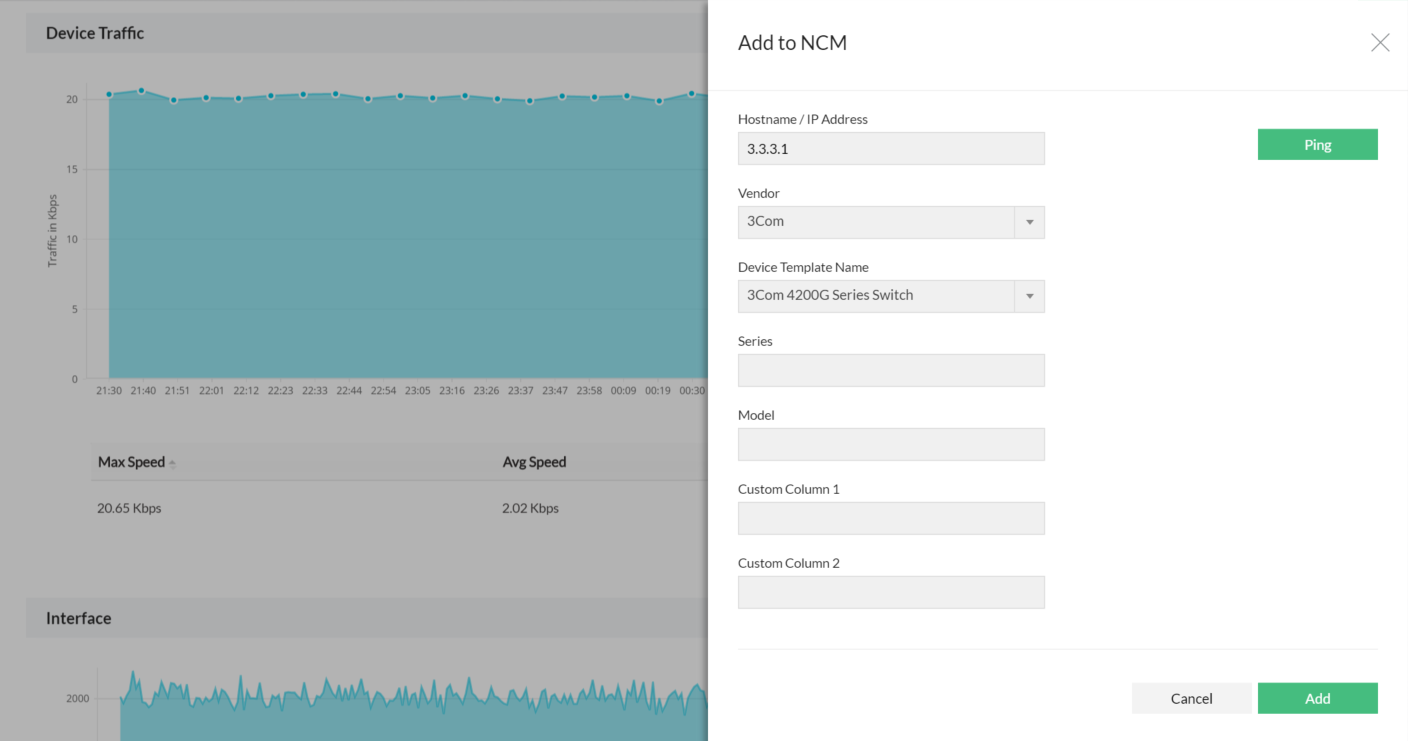
Task: Click into the Series text field
Action: pyautogui.click(x=891, y=370)
